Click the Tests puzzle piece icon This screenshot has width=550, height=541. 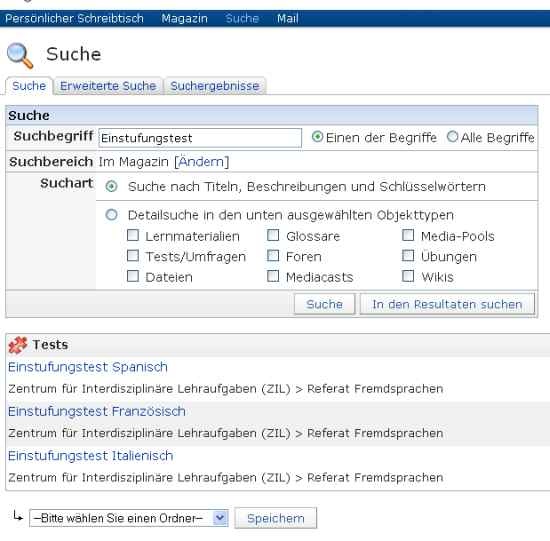pyautogui.click(x=18, y=345)
